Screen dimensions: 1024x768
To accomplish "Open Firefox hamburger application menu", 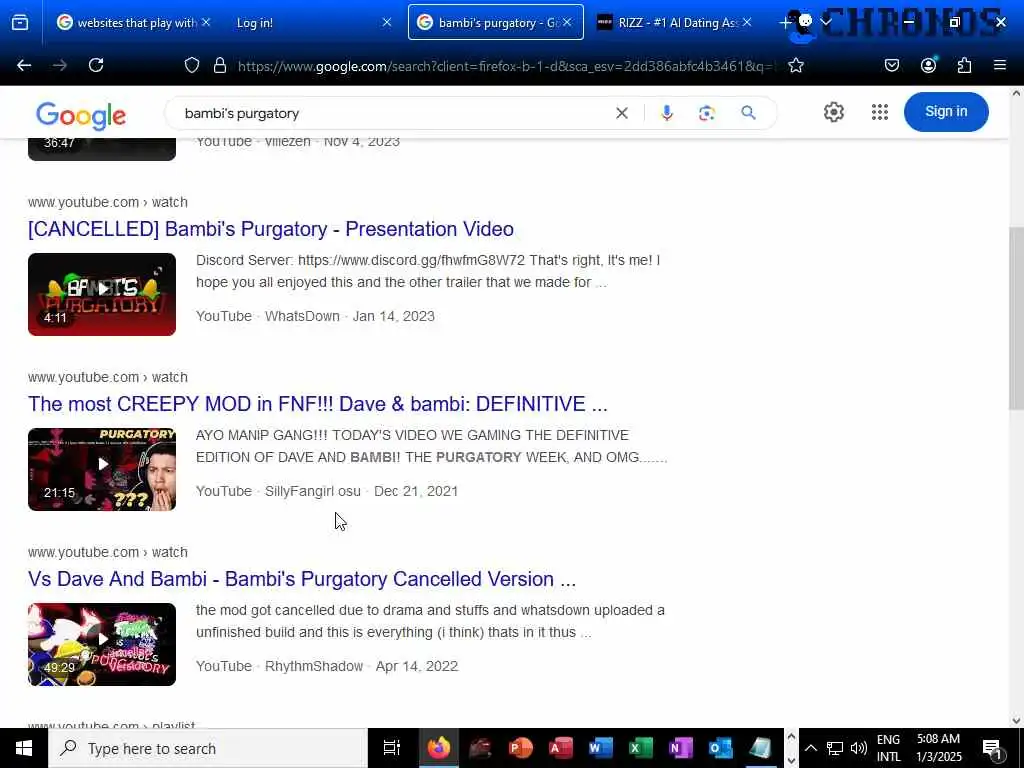I will pos(1000,65).
